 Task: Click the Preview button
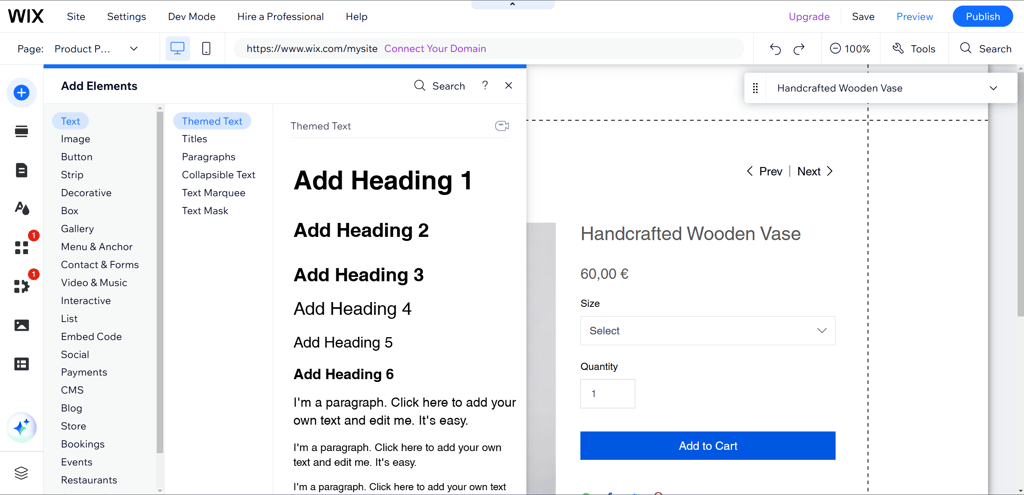click(914, 17)
